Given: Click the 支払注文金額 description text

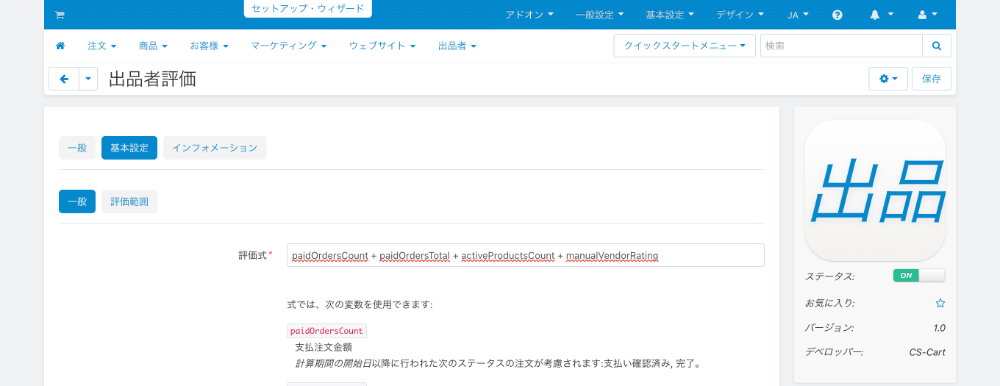Looking at the screenshot, I should tap(323, 348).
